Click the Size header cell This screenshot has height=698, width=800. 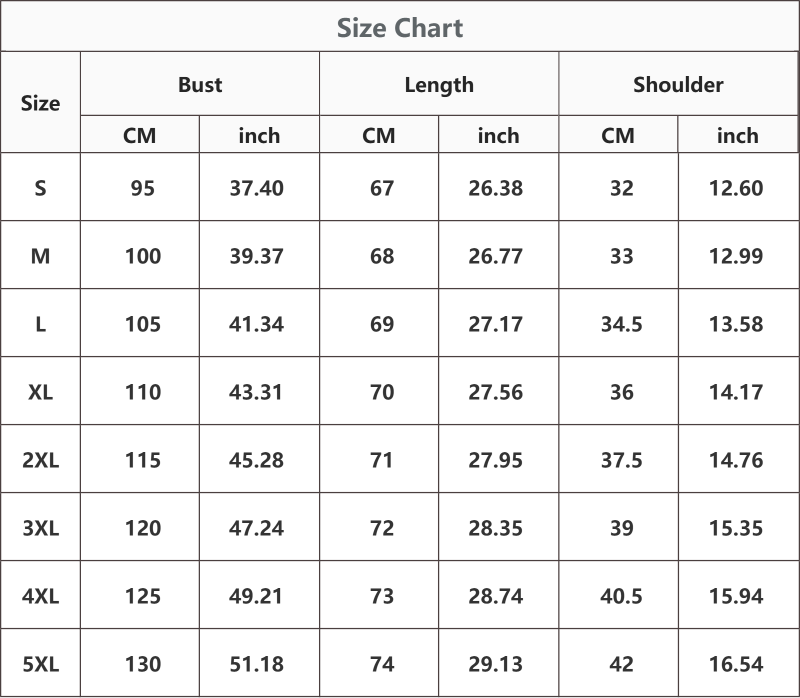click(x=40, y=104)
